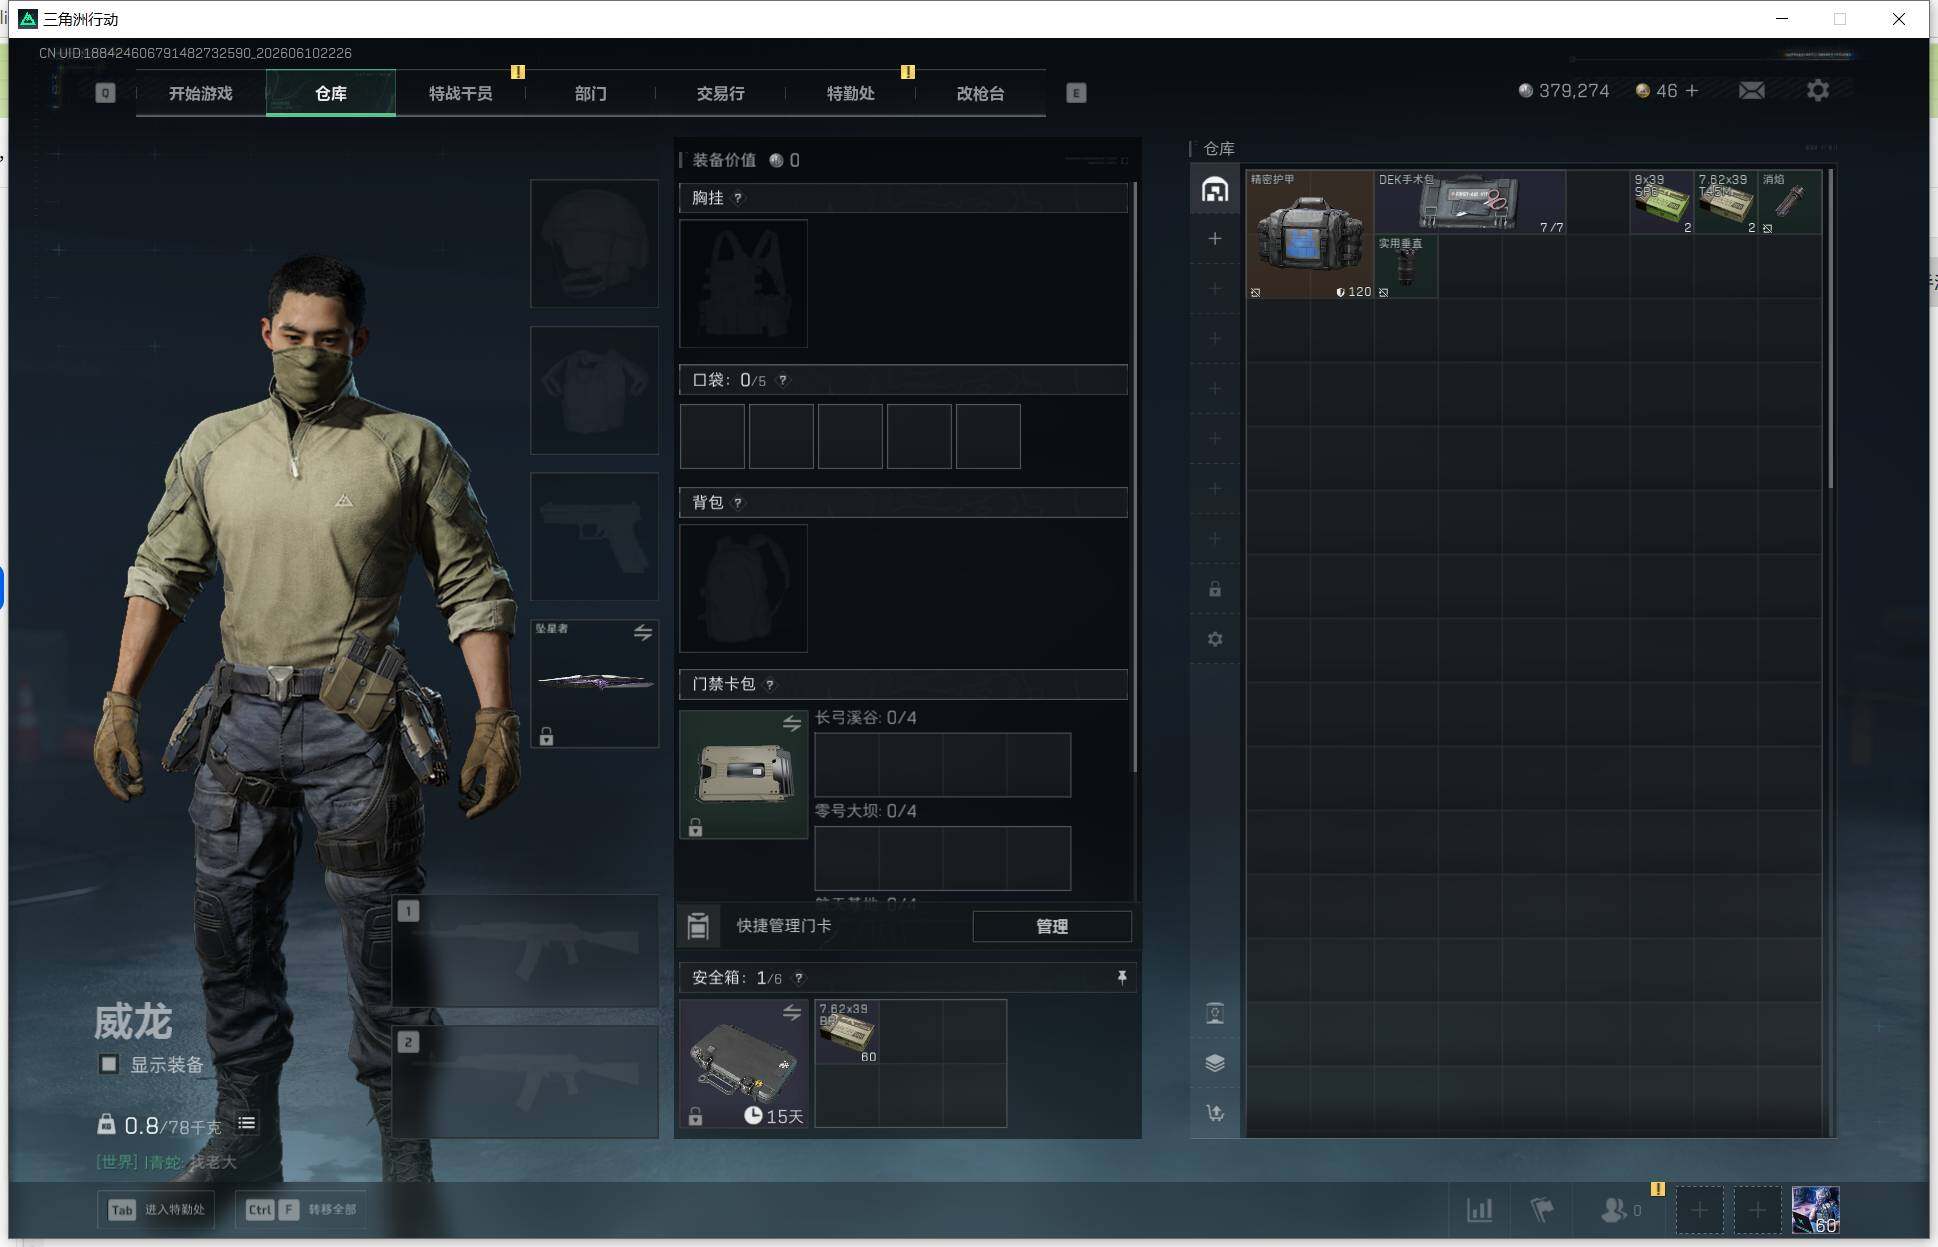Click the quick card-management icon
Viewport: 1938px width, 1247px height.
(x=698, y=926)
